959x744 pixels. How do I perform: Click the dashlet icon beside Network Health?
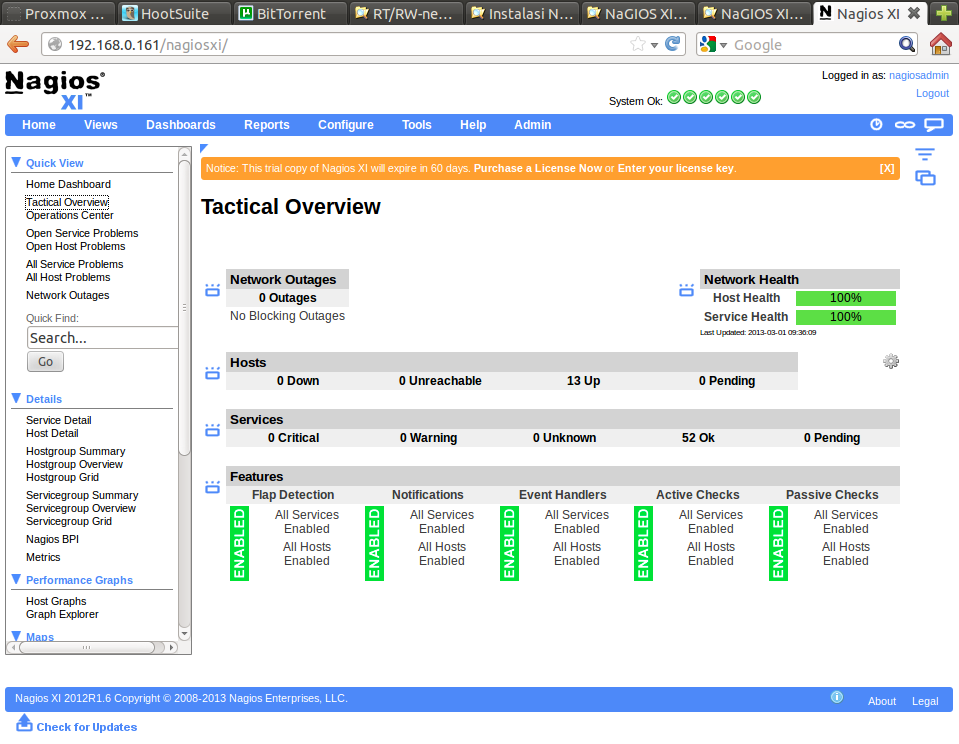(686, 290)
